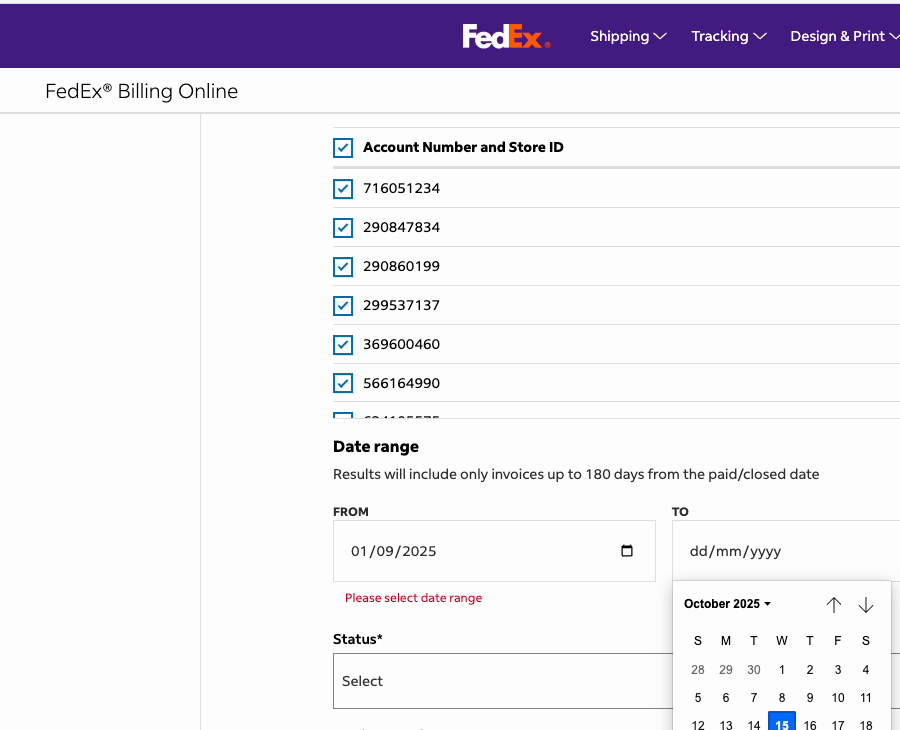This screenshot has width=900, height=730.
Task: Uncheck account 716051234 checkbox
Action: point(343,189)
